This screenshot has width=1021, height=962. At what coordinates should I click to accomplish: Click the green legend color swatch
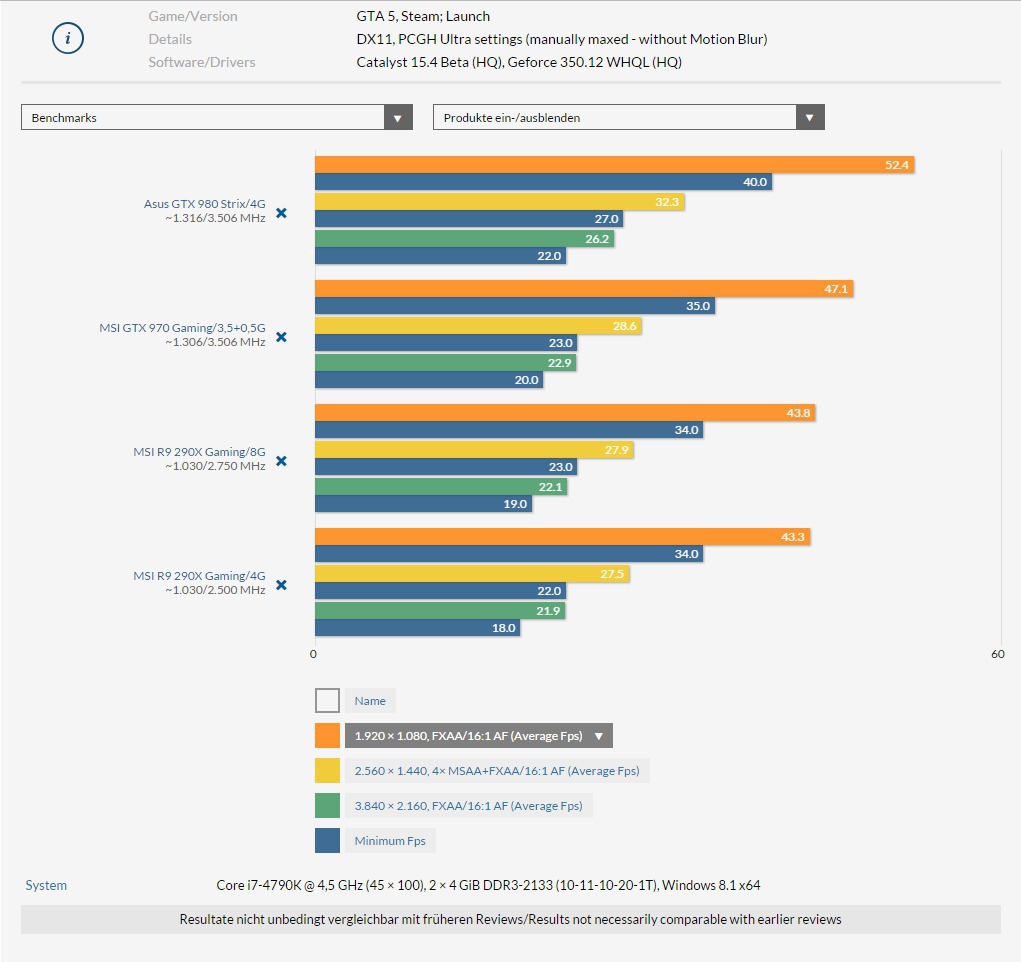click(x=328, y=806)
